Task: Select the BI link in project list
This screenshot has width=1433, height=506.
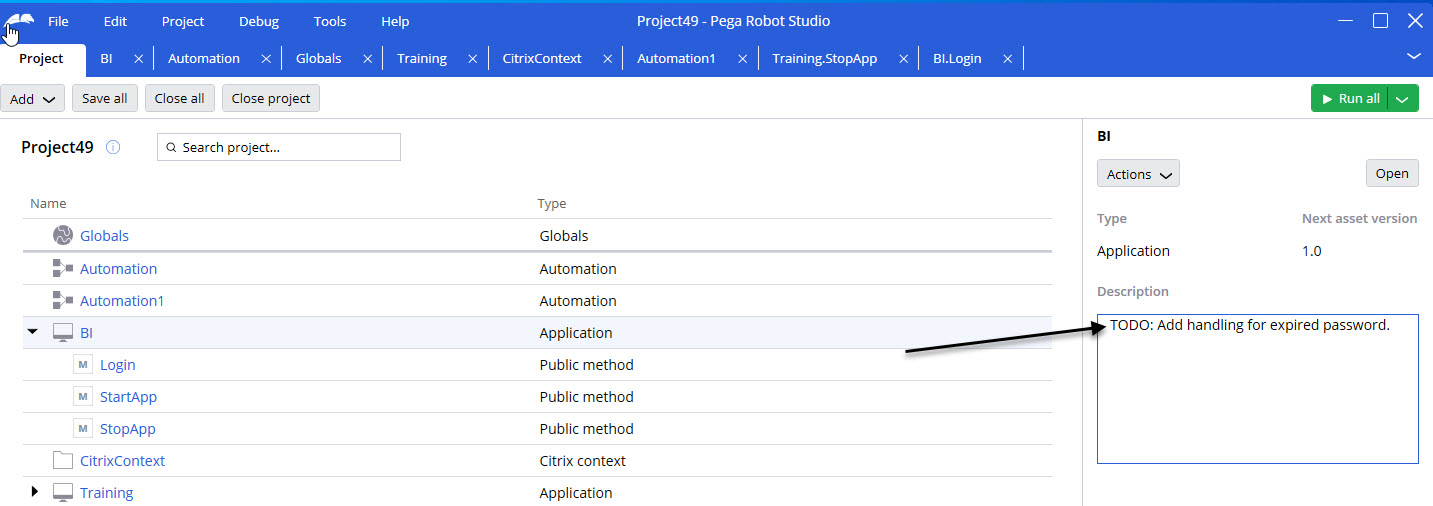Action: point(87,333)
